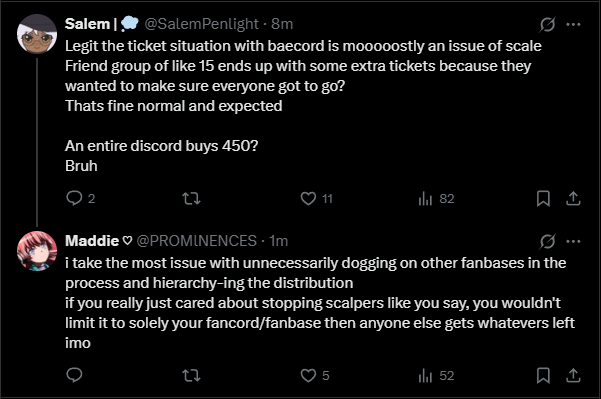Open Grok explain icon on Salem's tweet

547,25
